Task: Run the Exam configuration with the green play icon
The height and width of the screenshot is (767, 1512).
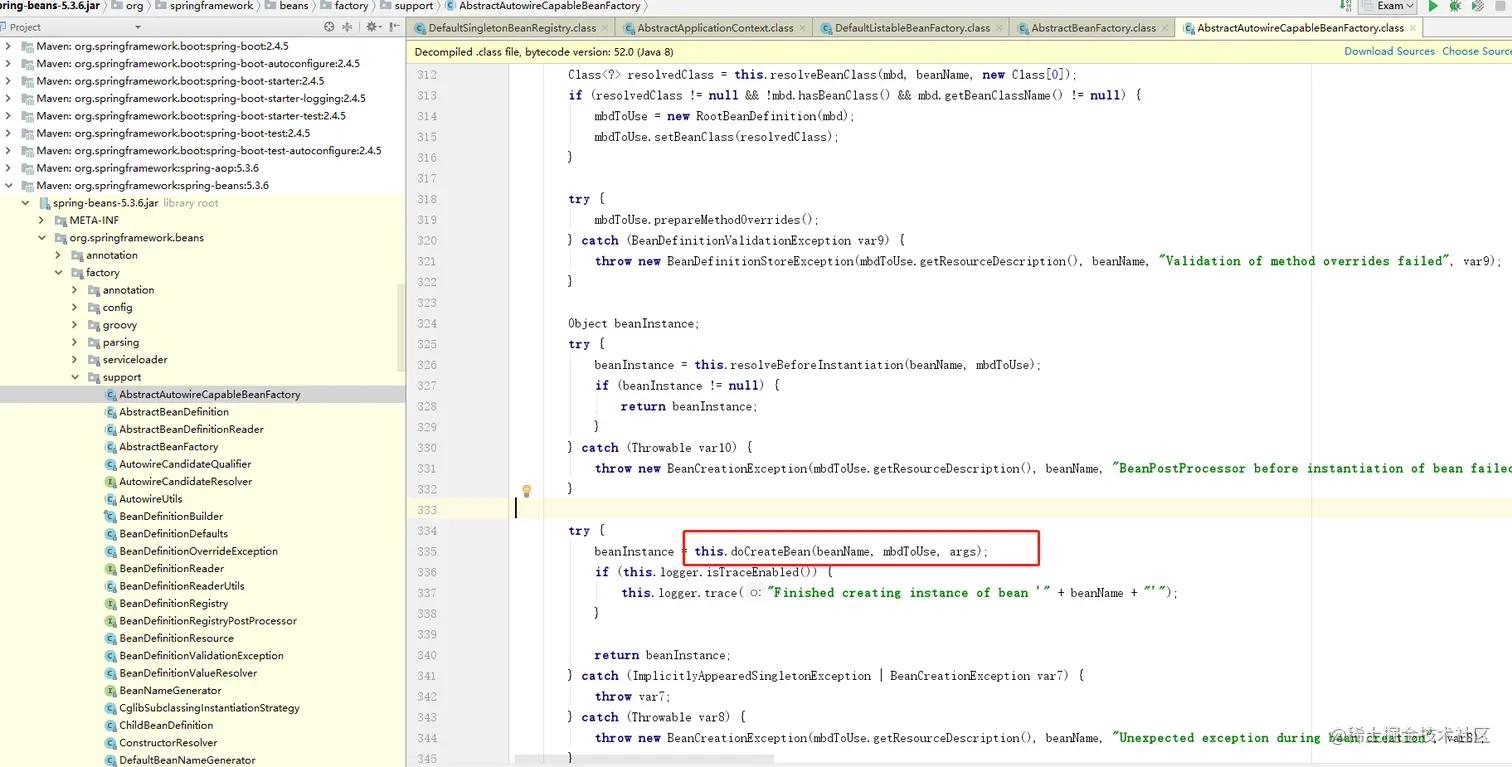Action: pos(1433,6)
